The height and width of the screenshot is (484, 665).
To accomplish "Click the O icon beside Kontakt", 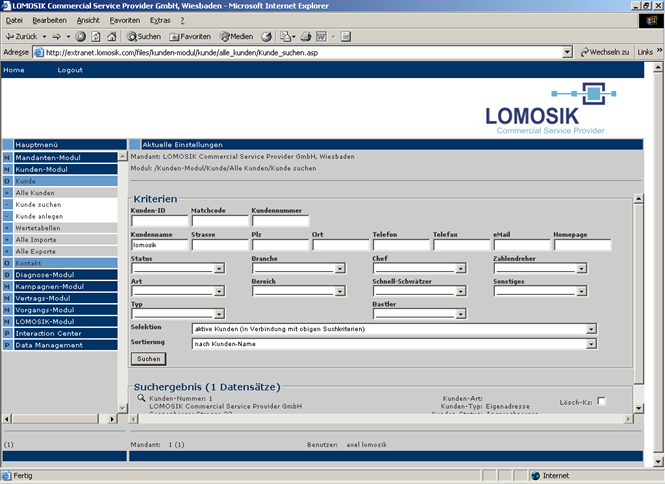I will pyautogui.click(x=7, y=263).
